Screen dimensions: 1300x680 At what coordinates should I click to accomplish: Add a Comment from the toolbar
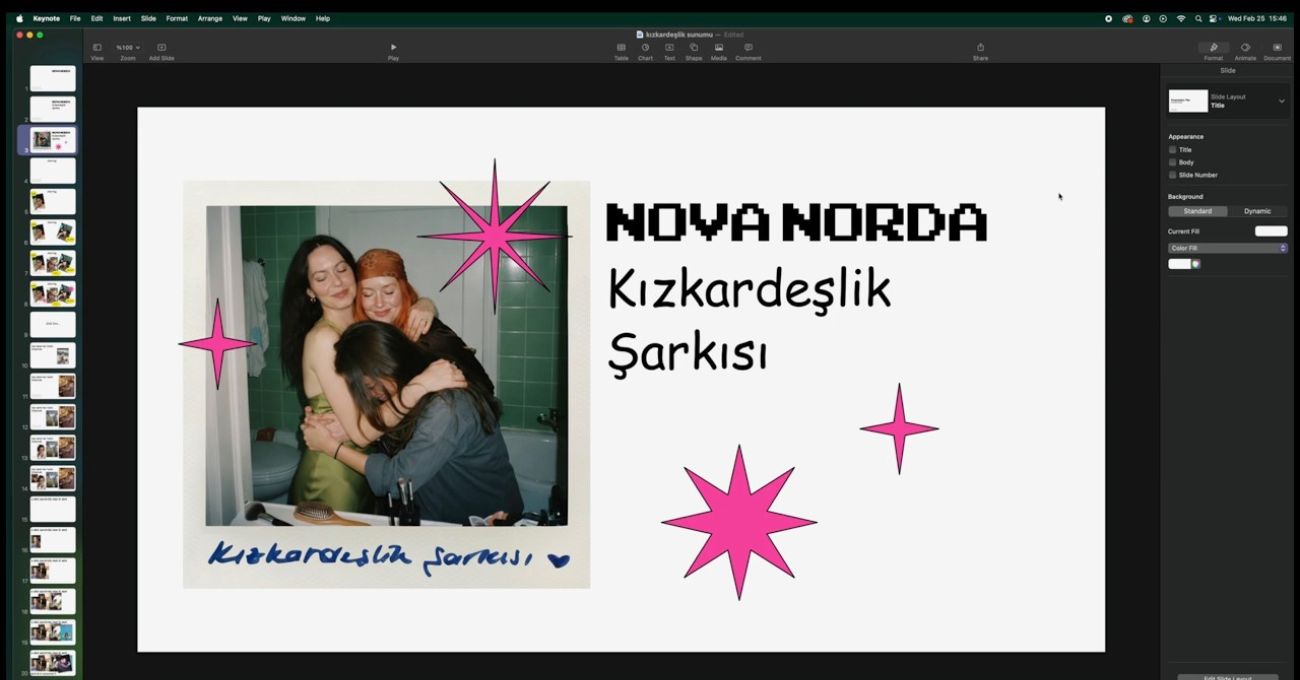[x=748, y=51]
